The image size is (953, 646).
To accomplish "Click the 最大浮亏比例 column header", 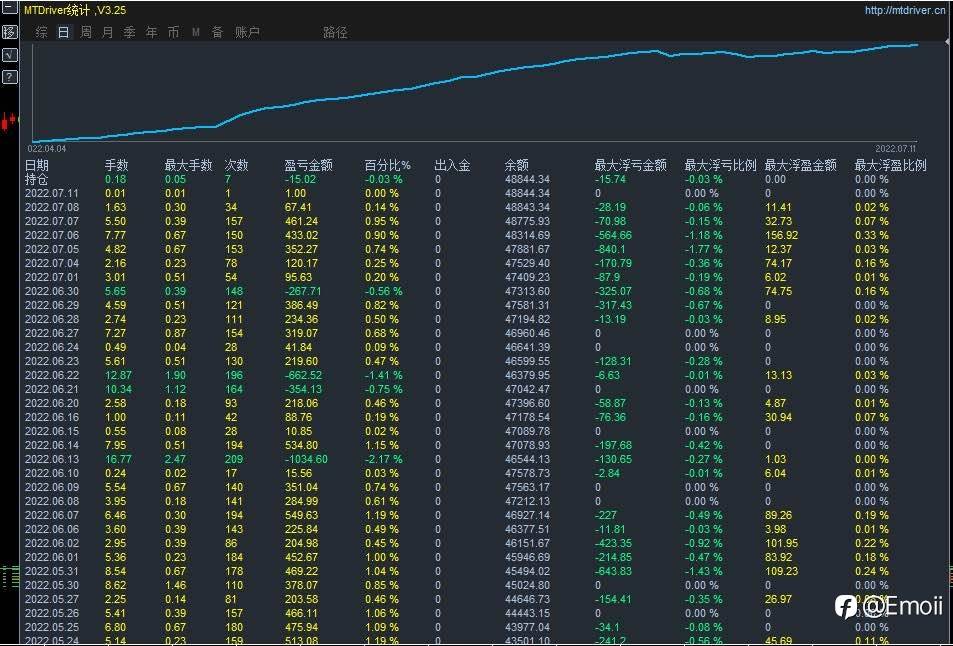I will (720, 165).
